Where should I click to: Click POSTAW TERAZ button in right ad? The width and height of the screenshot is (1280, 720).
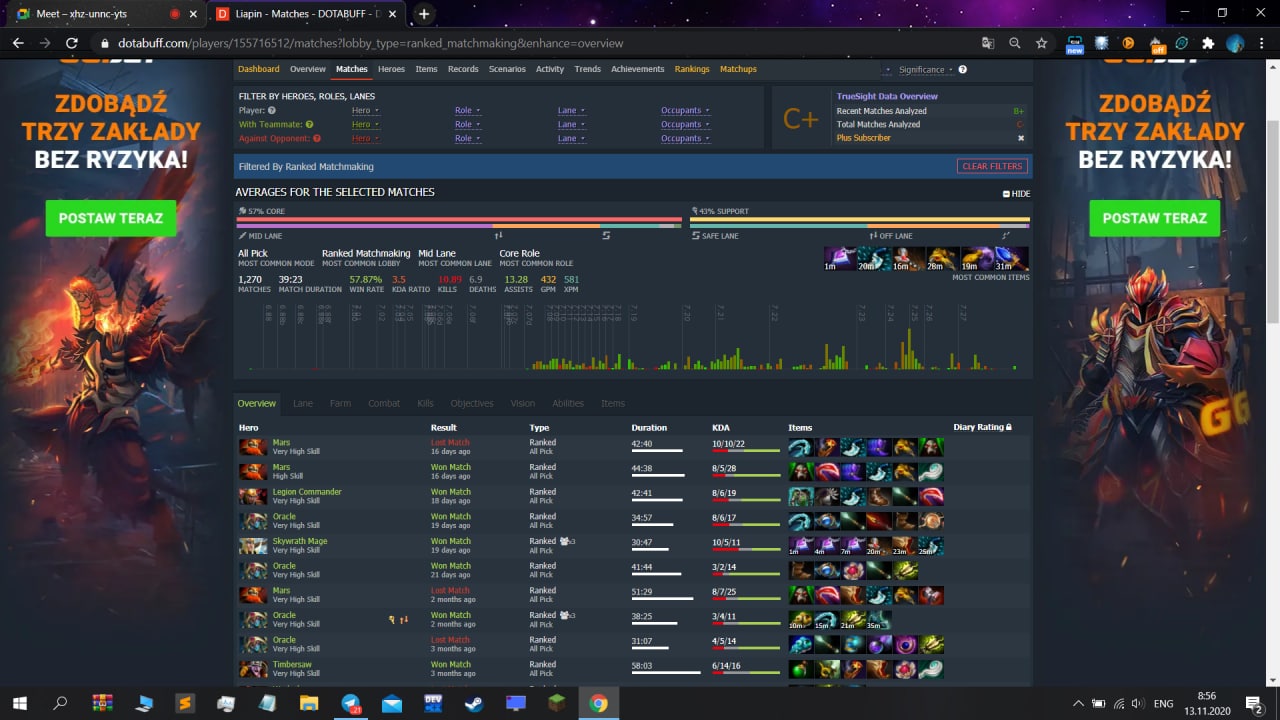[x=1155, y=218]
